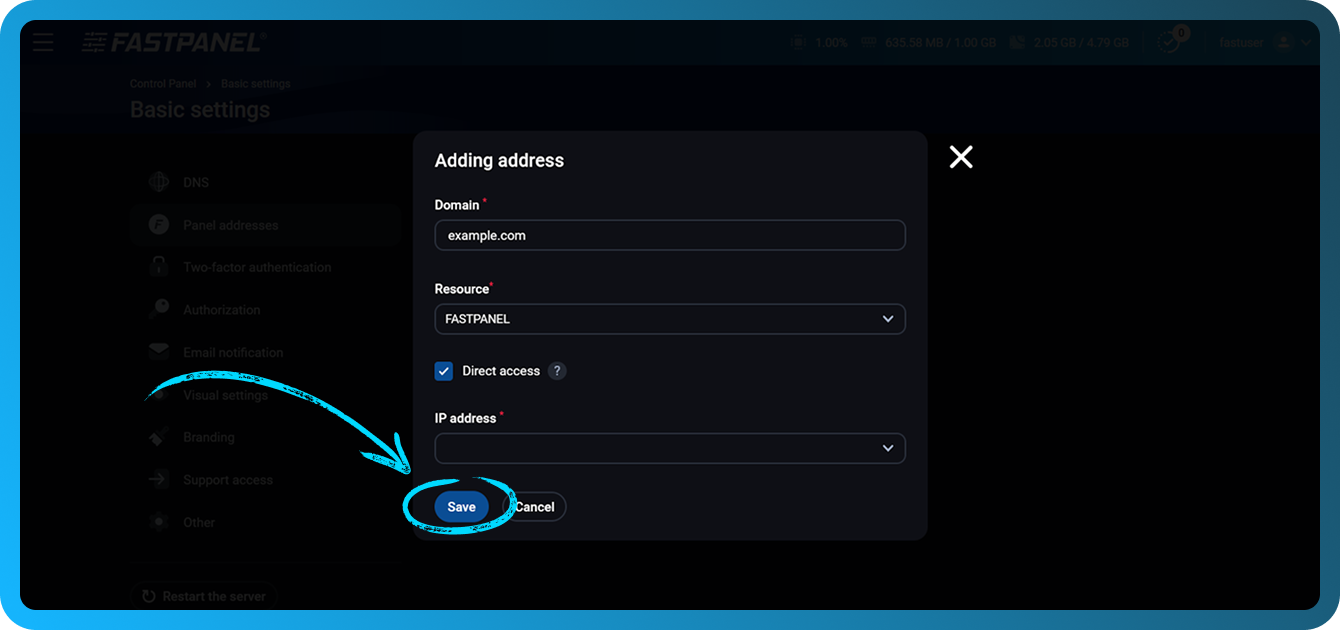Save the new address

[x=461, y=506]
